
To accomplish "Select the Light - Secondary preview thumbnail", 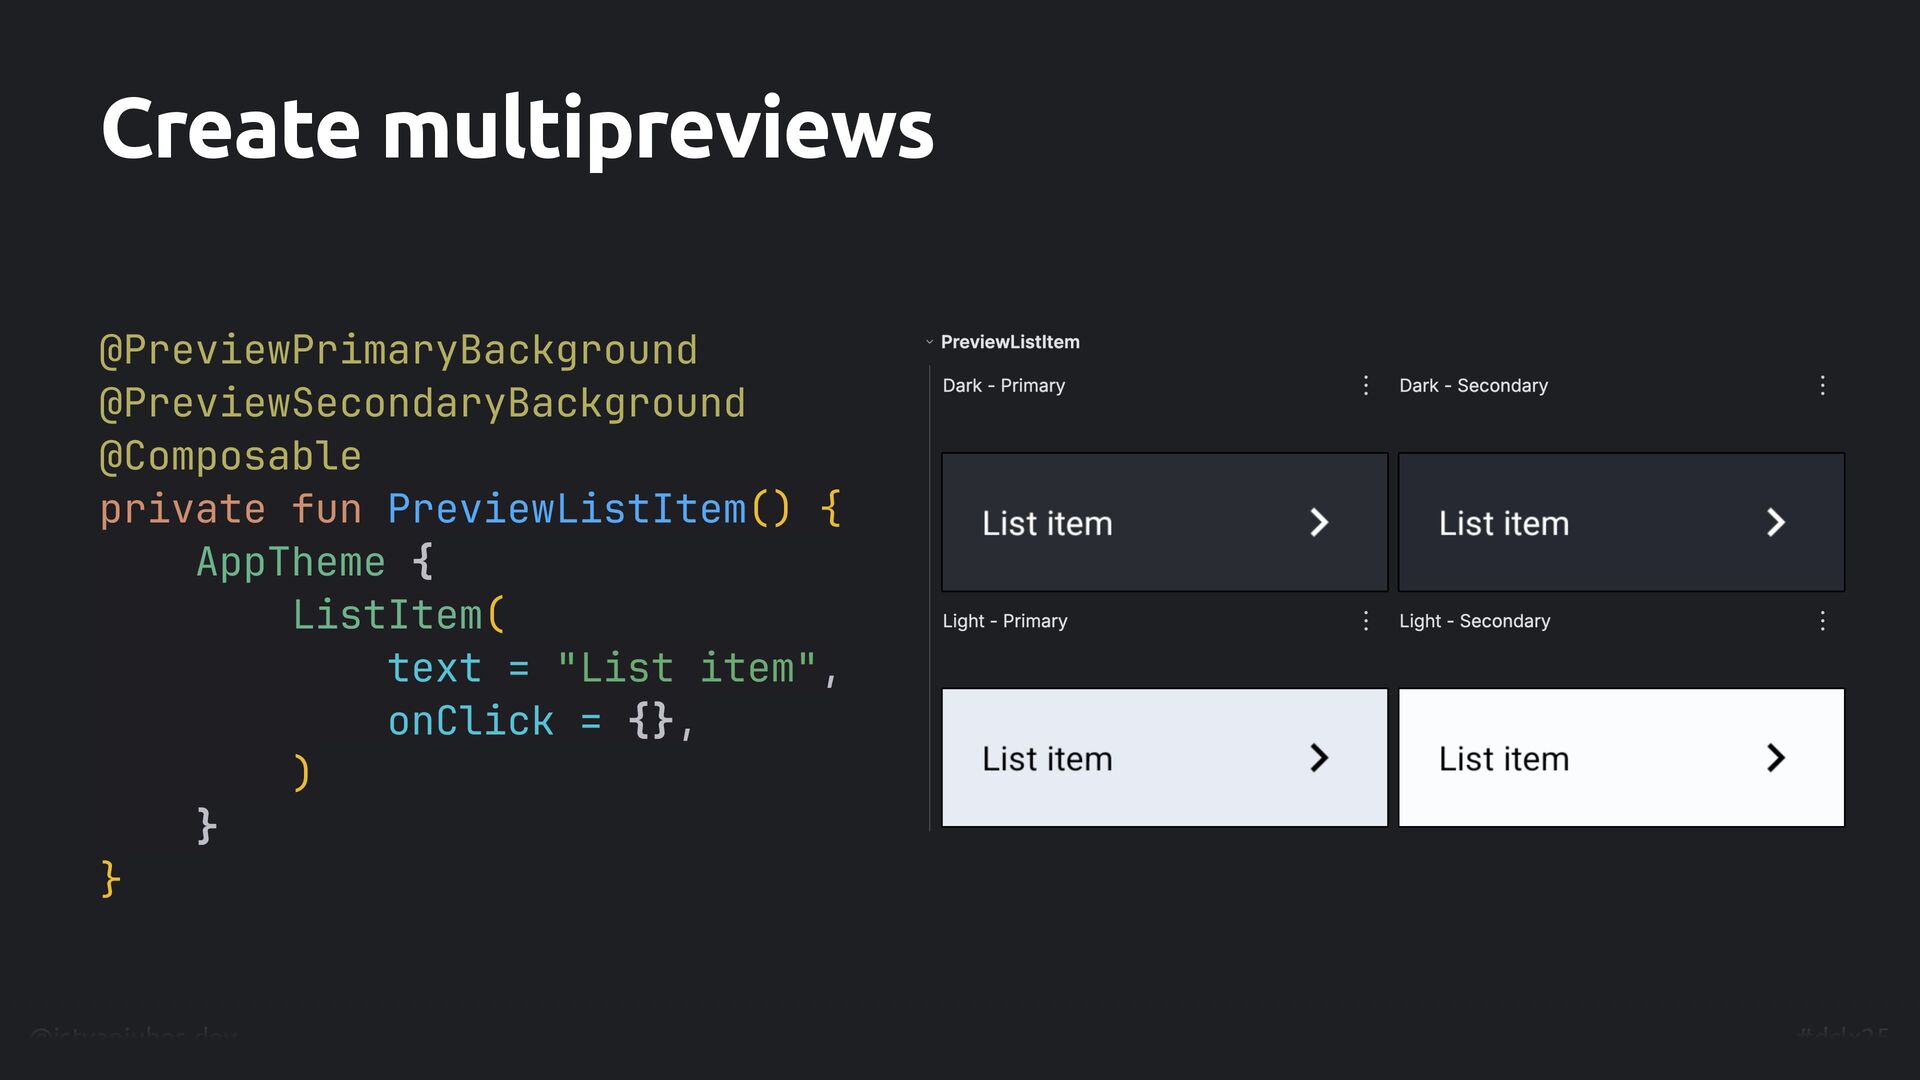I will pos(1621,757).
